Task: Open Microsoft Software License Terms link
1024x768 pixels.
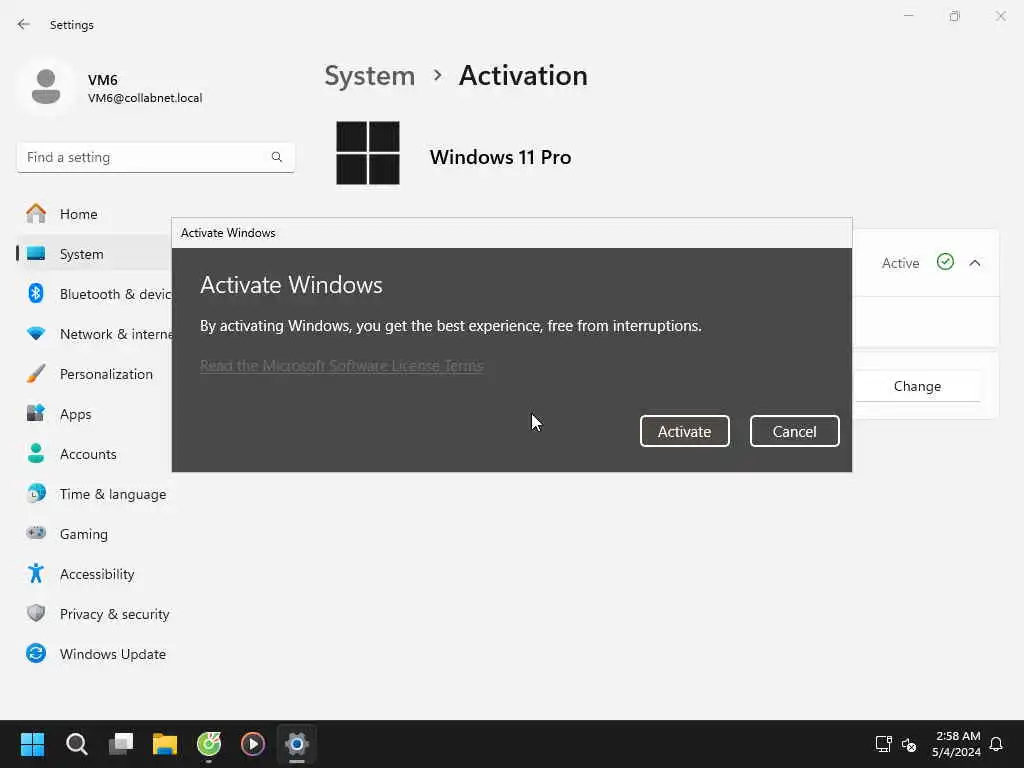Action: coord(342,366)
